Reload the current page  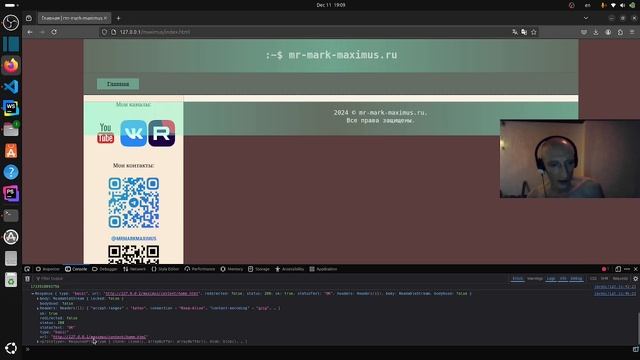[x=54, y=32]
